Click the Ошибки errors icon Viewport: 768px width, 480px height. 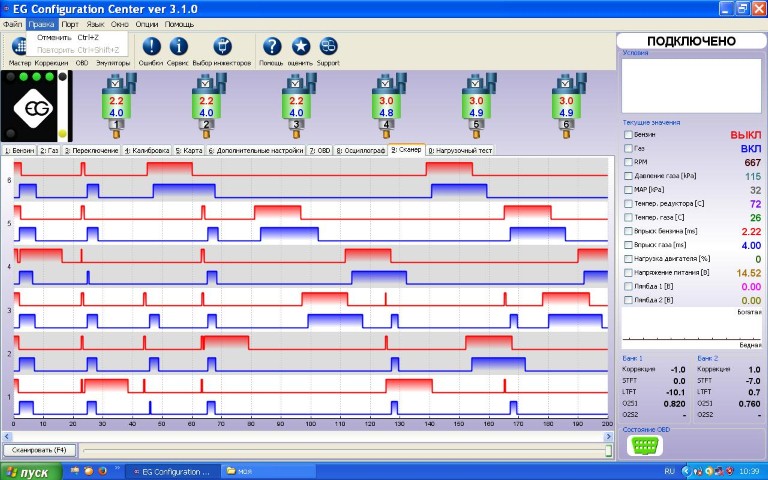click(151, 46)
